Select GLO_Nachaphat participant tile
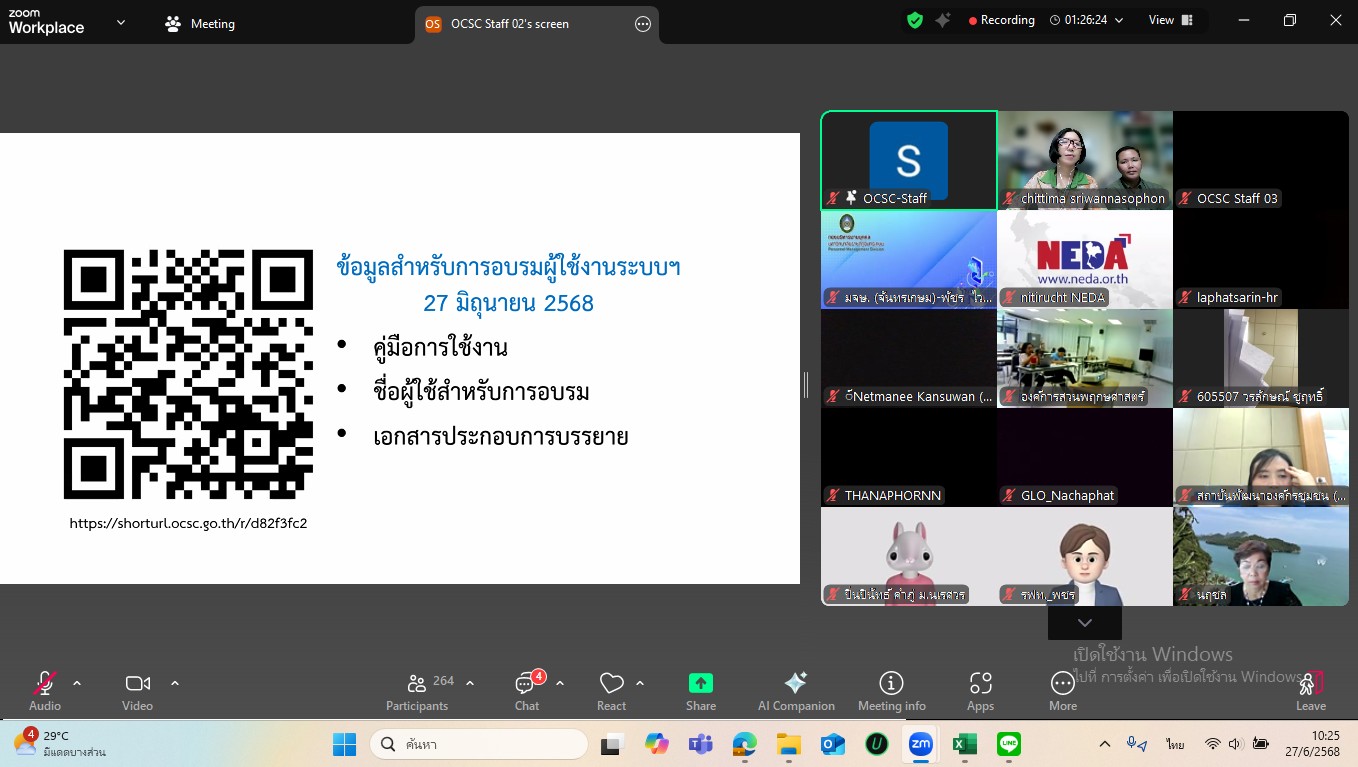This screenshot has height=767, width=1358. click(1085, 457)
